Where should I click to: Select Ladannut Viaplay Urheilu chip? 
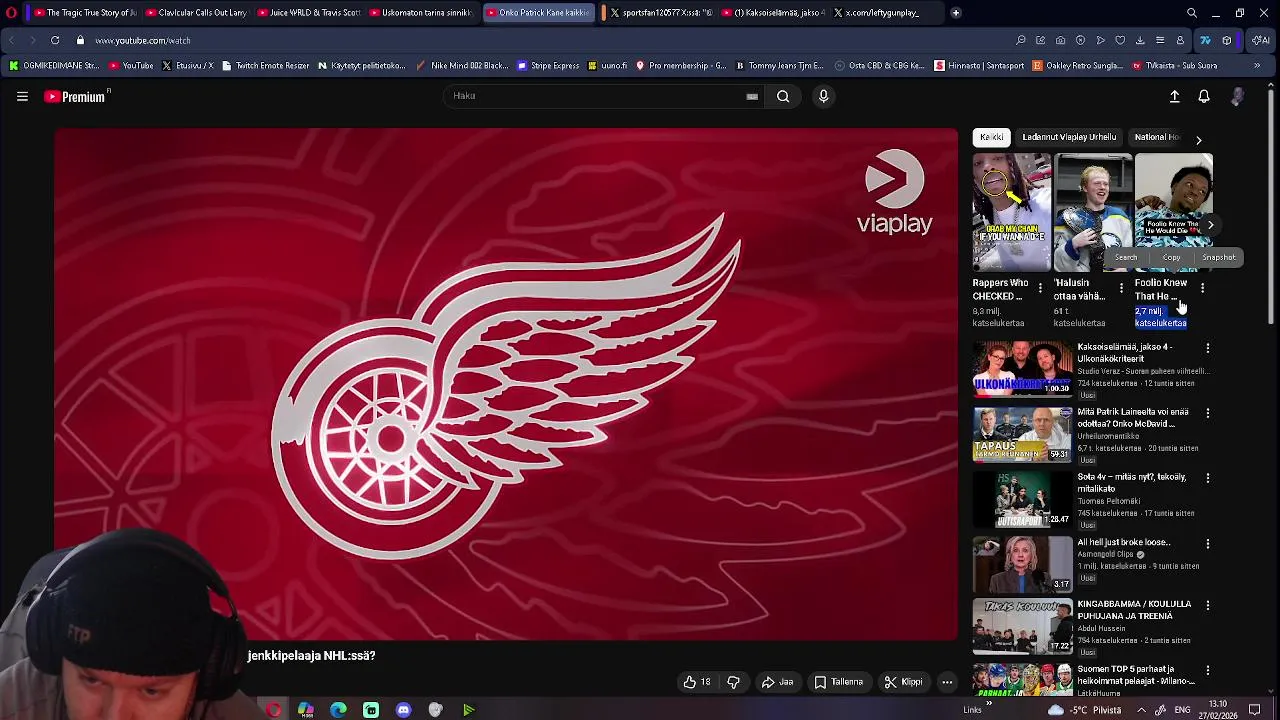1069,137
